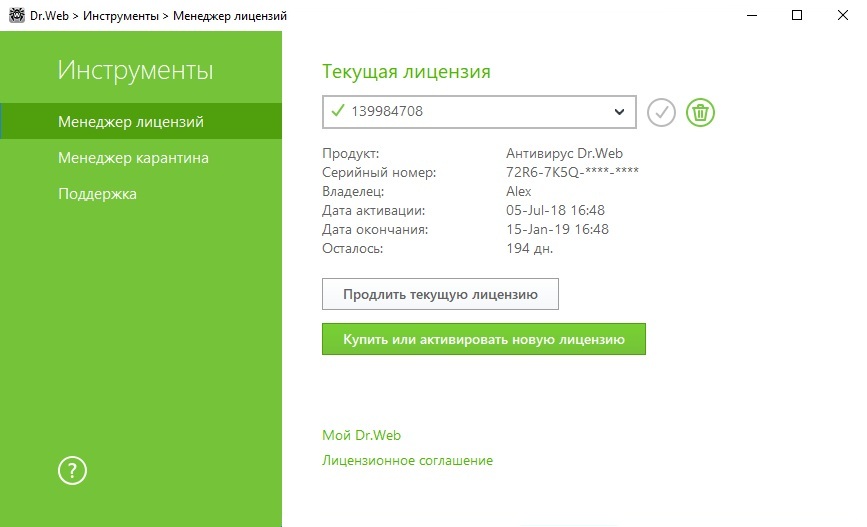This screenshot has width=867, height=527.
Task: Maximize the Dr.Web window
Action: point(797,15)
